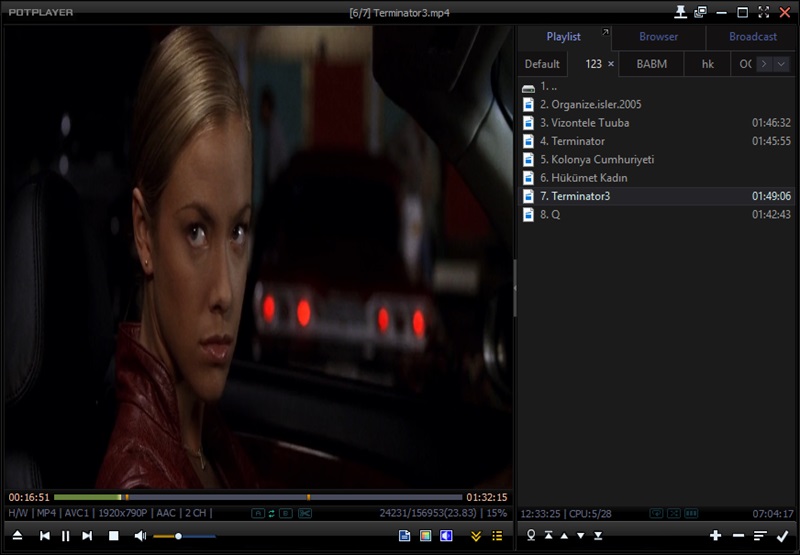Move playlist item to top
800x555 pixels.
coord(548,535)
